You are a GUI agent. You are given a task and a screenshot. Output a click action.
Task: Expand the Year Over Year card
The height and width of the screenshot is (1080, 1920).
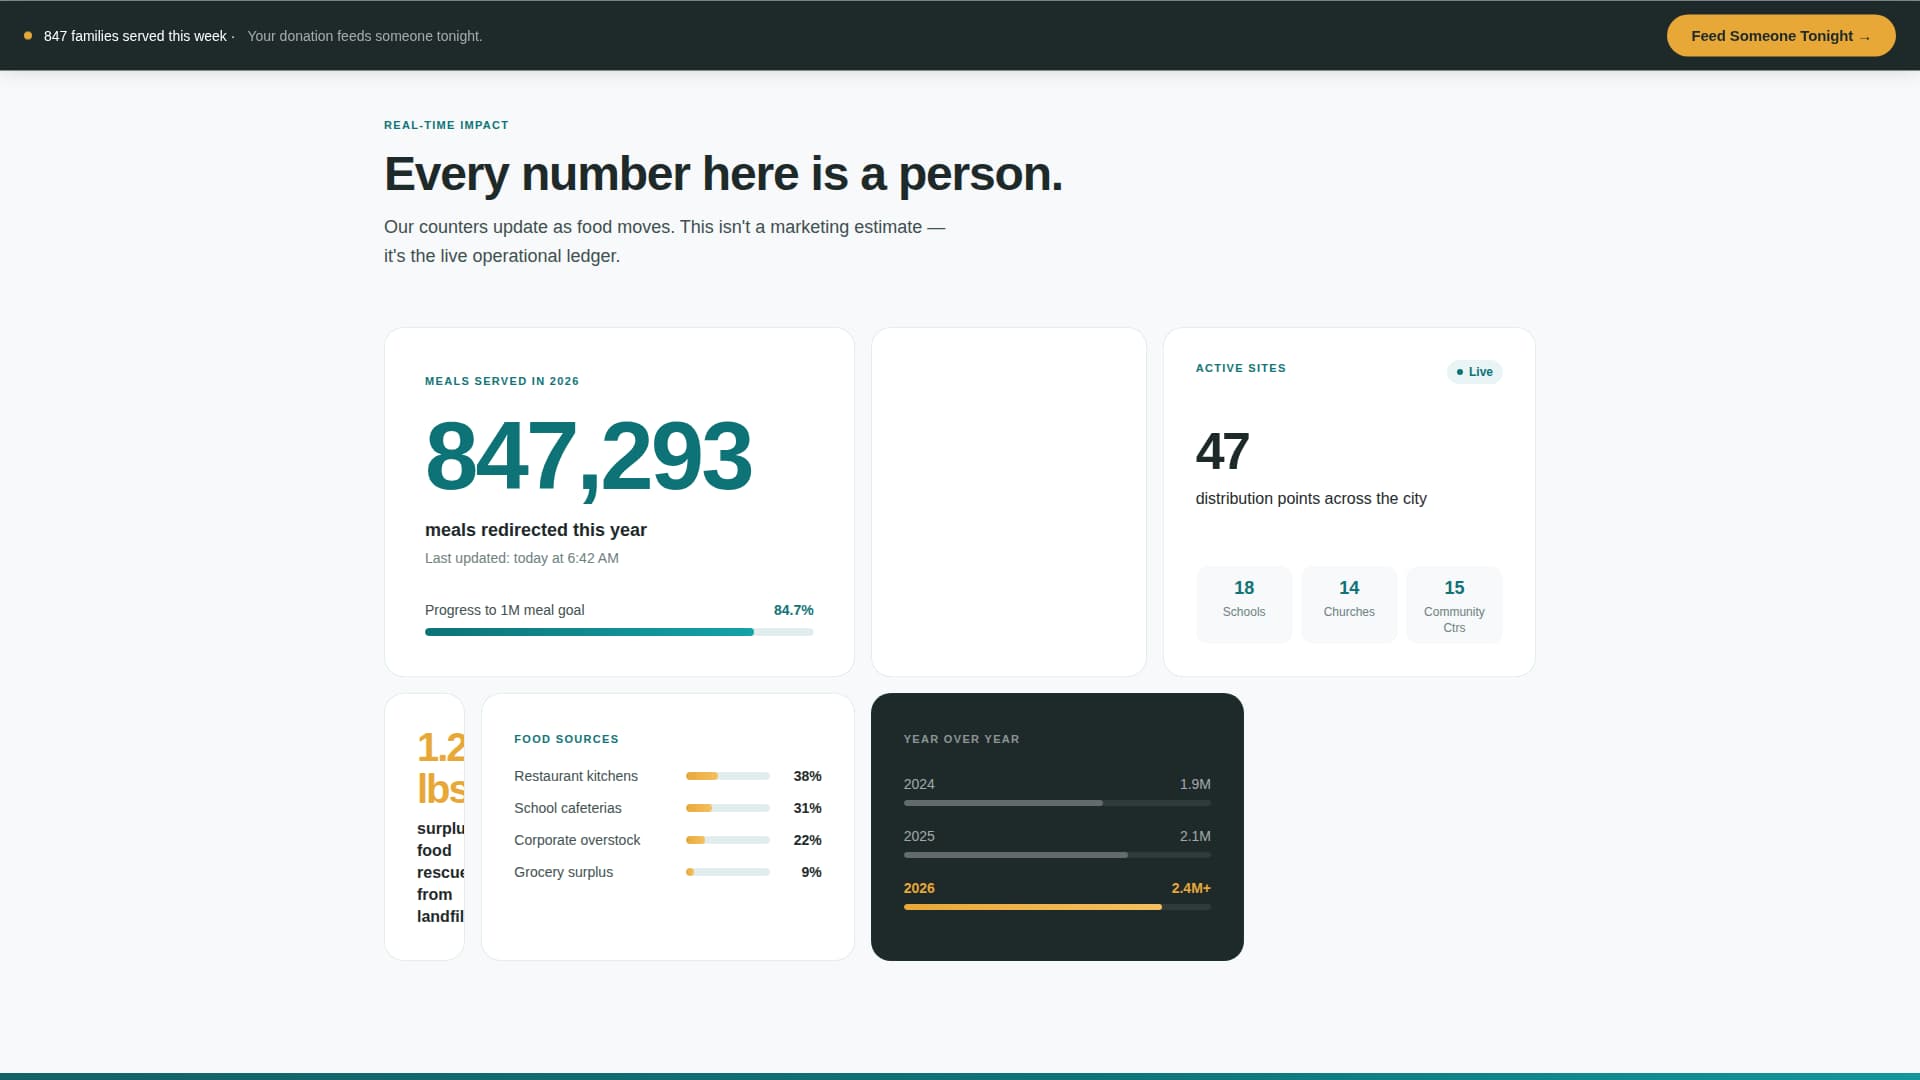(1056, 825)
